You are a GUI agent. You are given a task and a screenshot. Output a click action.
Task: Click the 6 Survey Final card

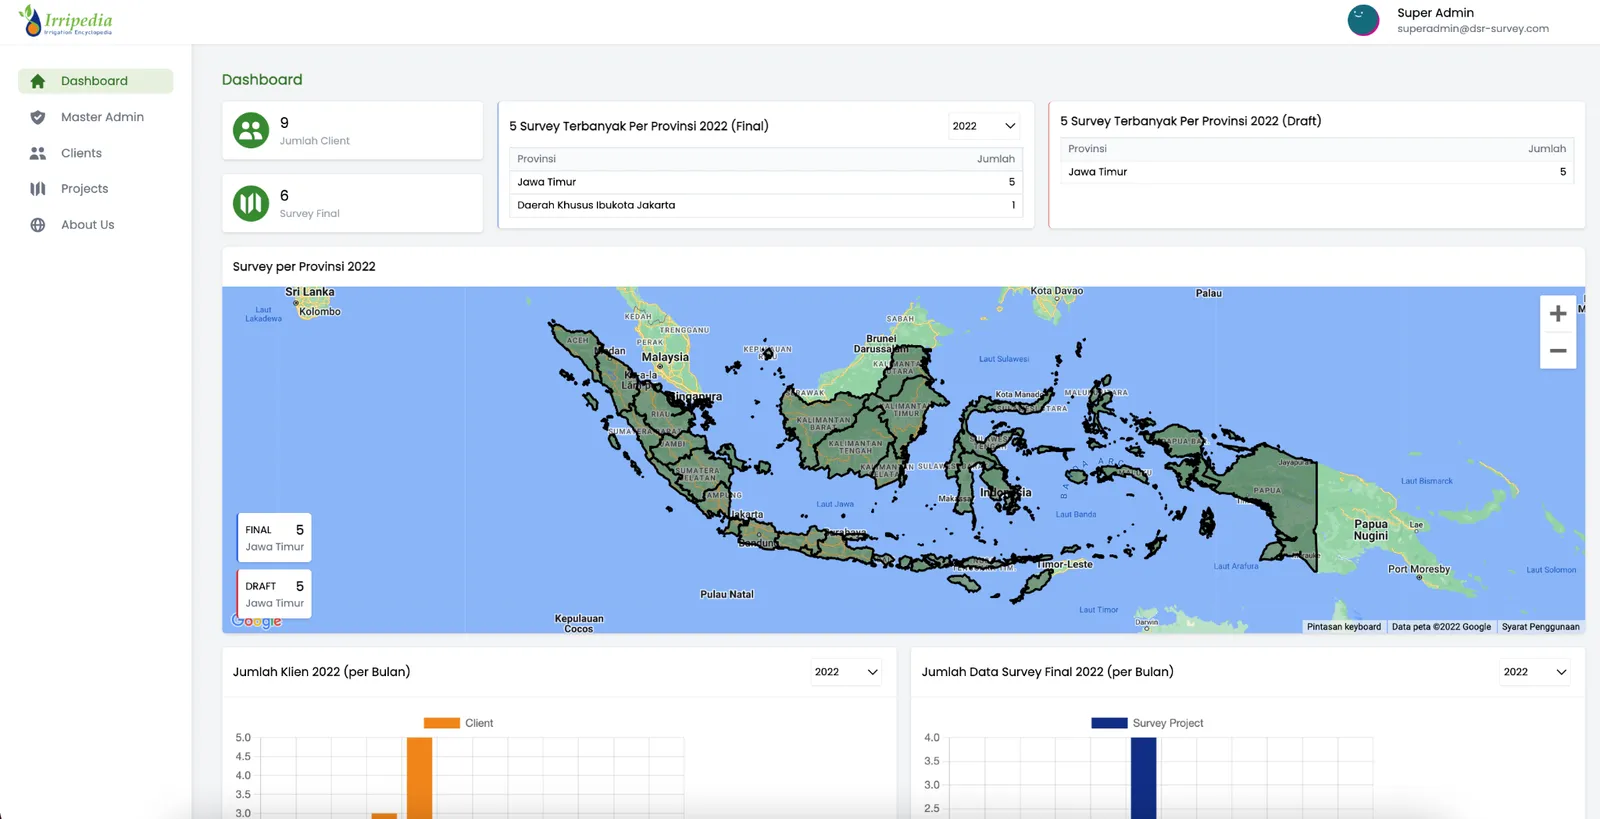click(352, 203)
